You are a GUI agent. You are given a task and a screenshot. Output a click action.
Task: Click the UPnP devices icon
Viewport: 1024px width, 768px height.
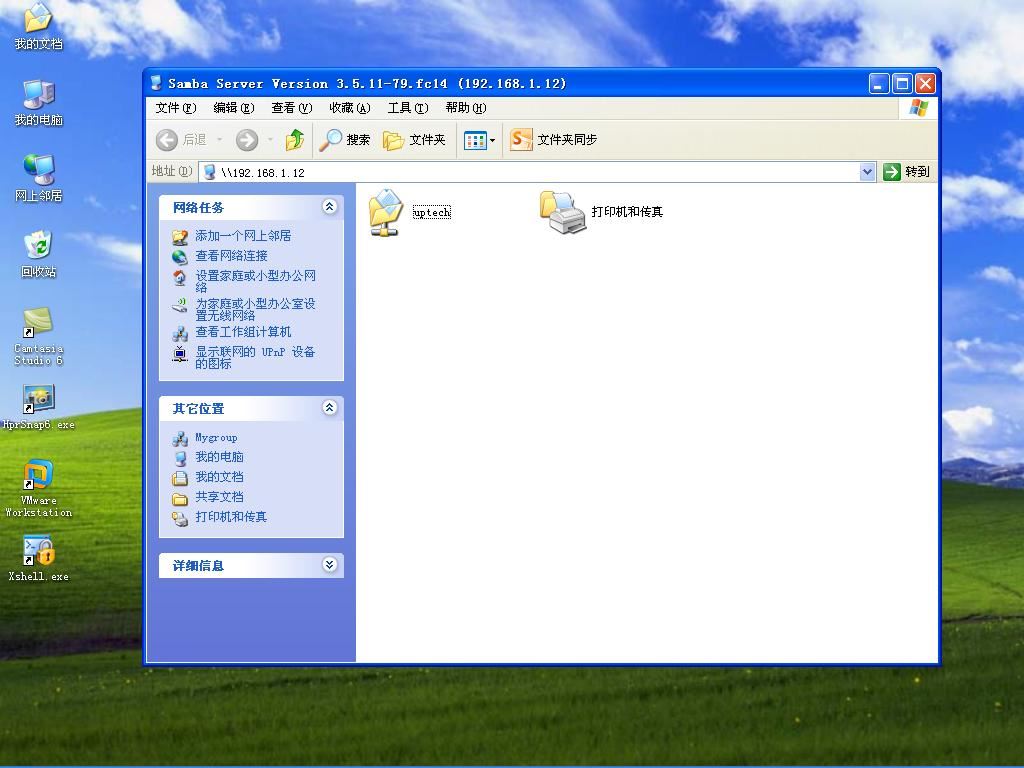point(180,354)
